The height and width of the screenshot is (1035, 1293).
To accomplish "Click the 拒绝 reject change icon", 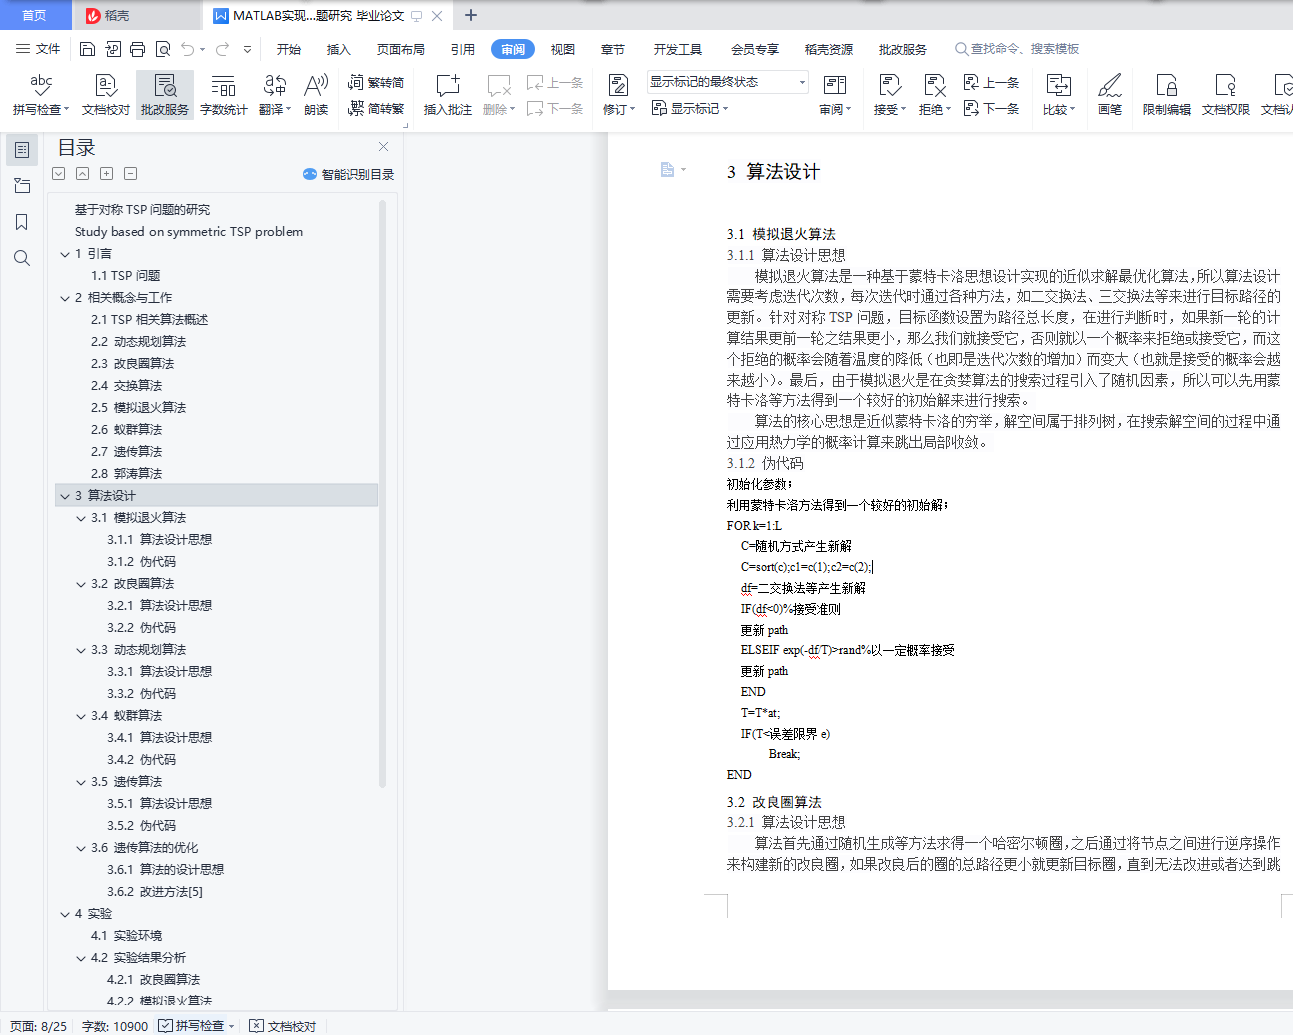I will point(934,85).
